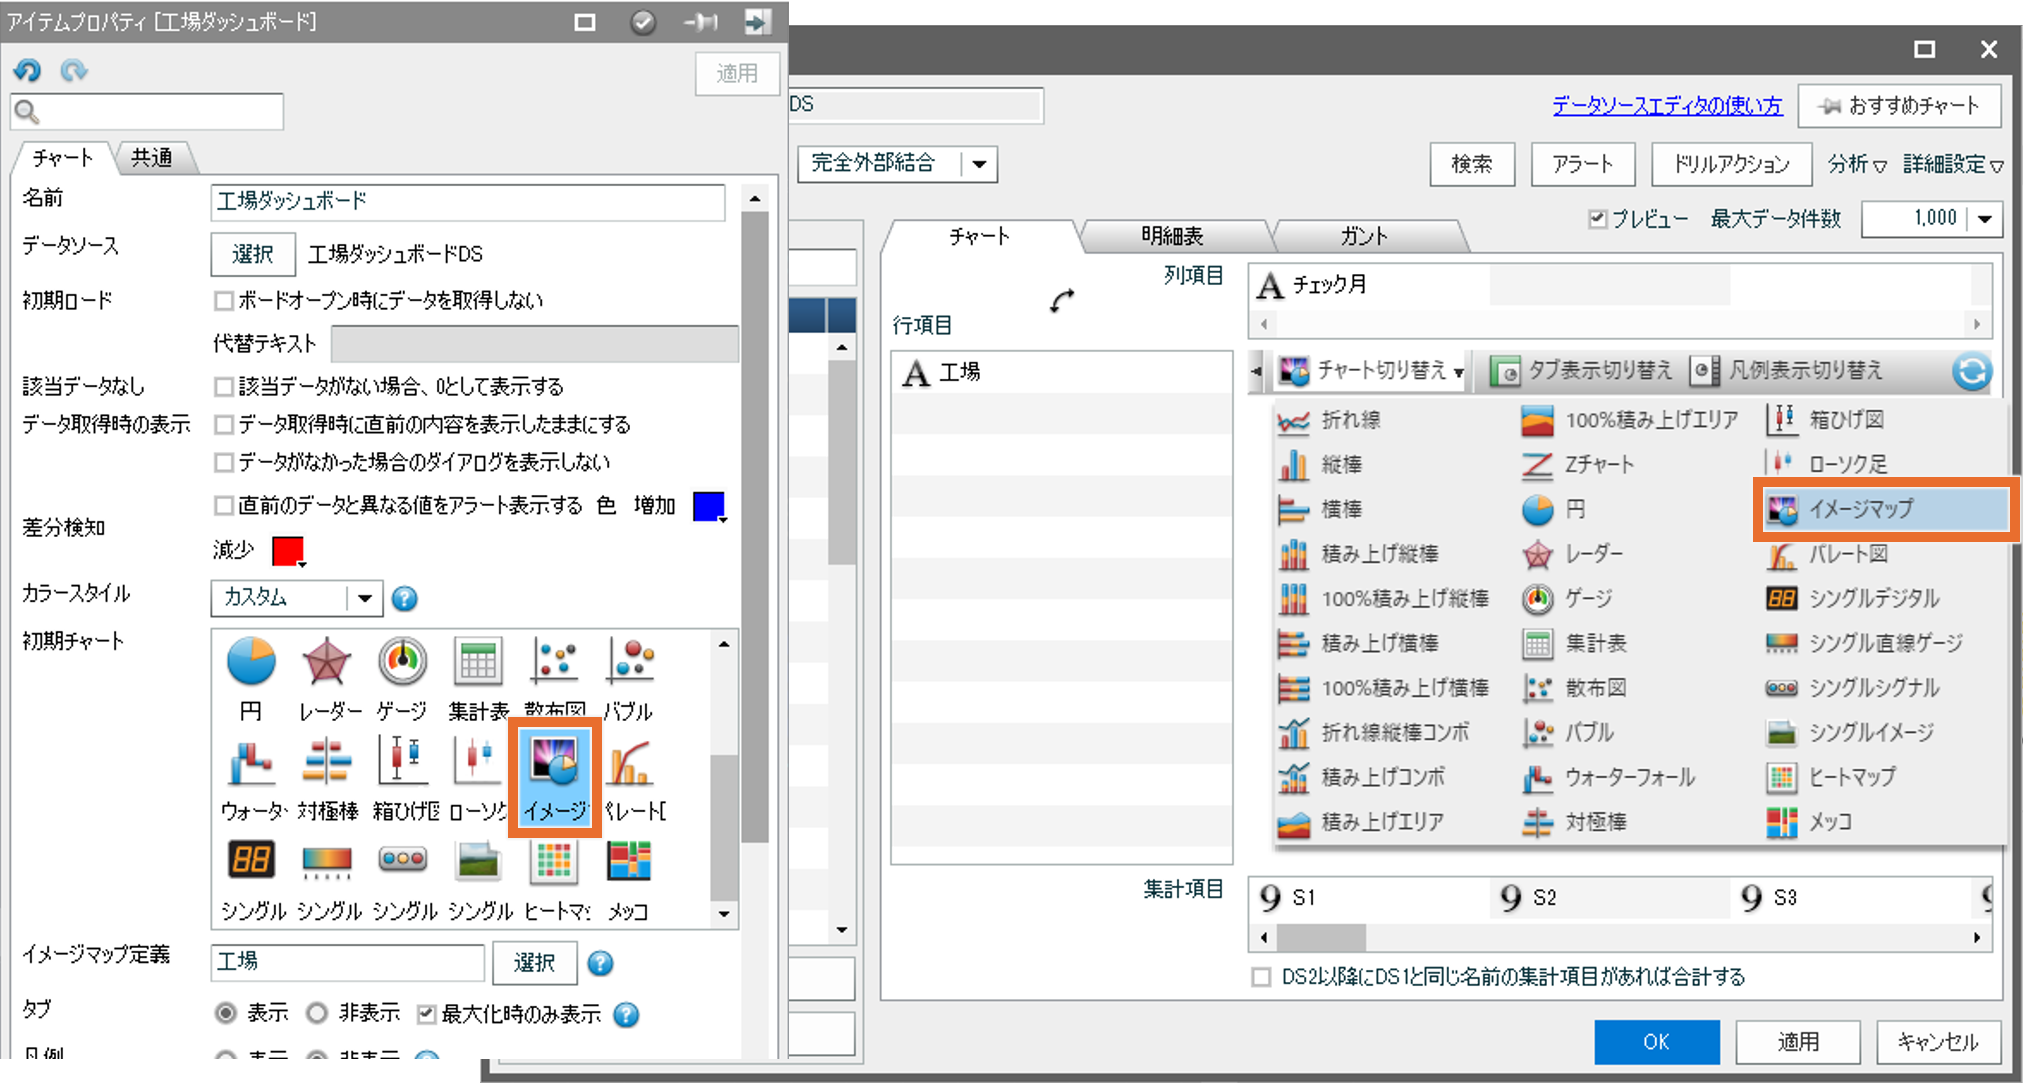Choose 折れ線縦棒コンボ from chart type menu
The height and width of the screenshot is (1083, 2025).
[1374, 732]
